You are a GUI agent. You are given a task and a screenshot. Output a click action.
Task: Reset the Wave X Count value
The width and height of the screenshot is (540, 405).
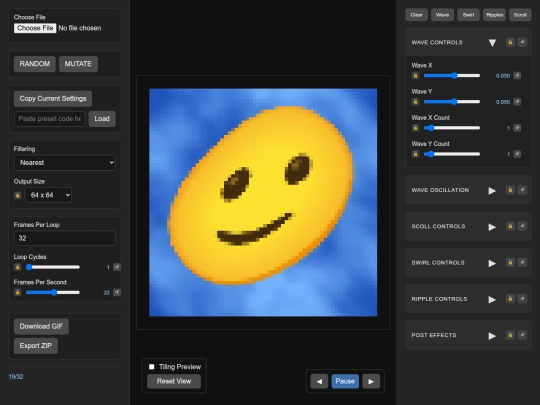(517, 128)
